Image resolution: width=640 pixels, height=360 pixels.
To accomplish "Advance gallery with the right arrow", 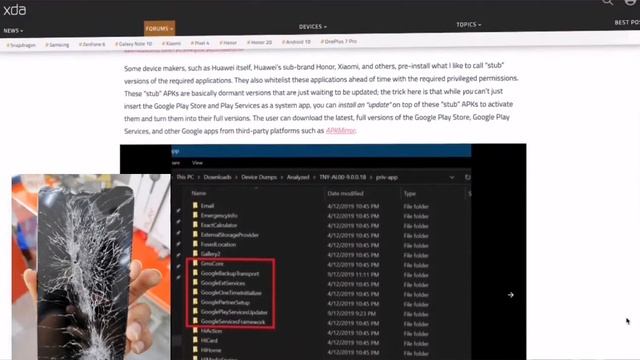I will tap(511, 295).
